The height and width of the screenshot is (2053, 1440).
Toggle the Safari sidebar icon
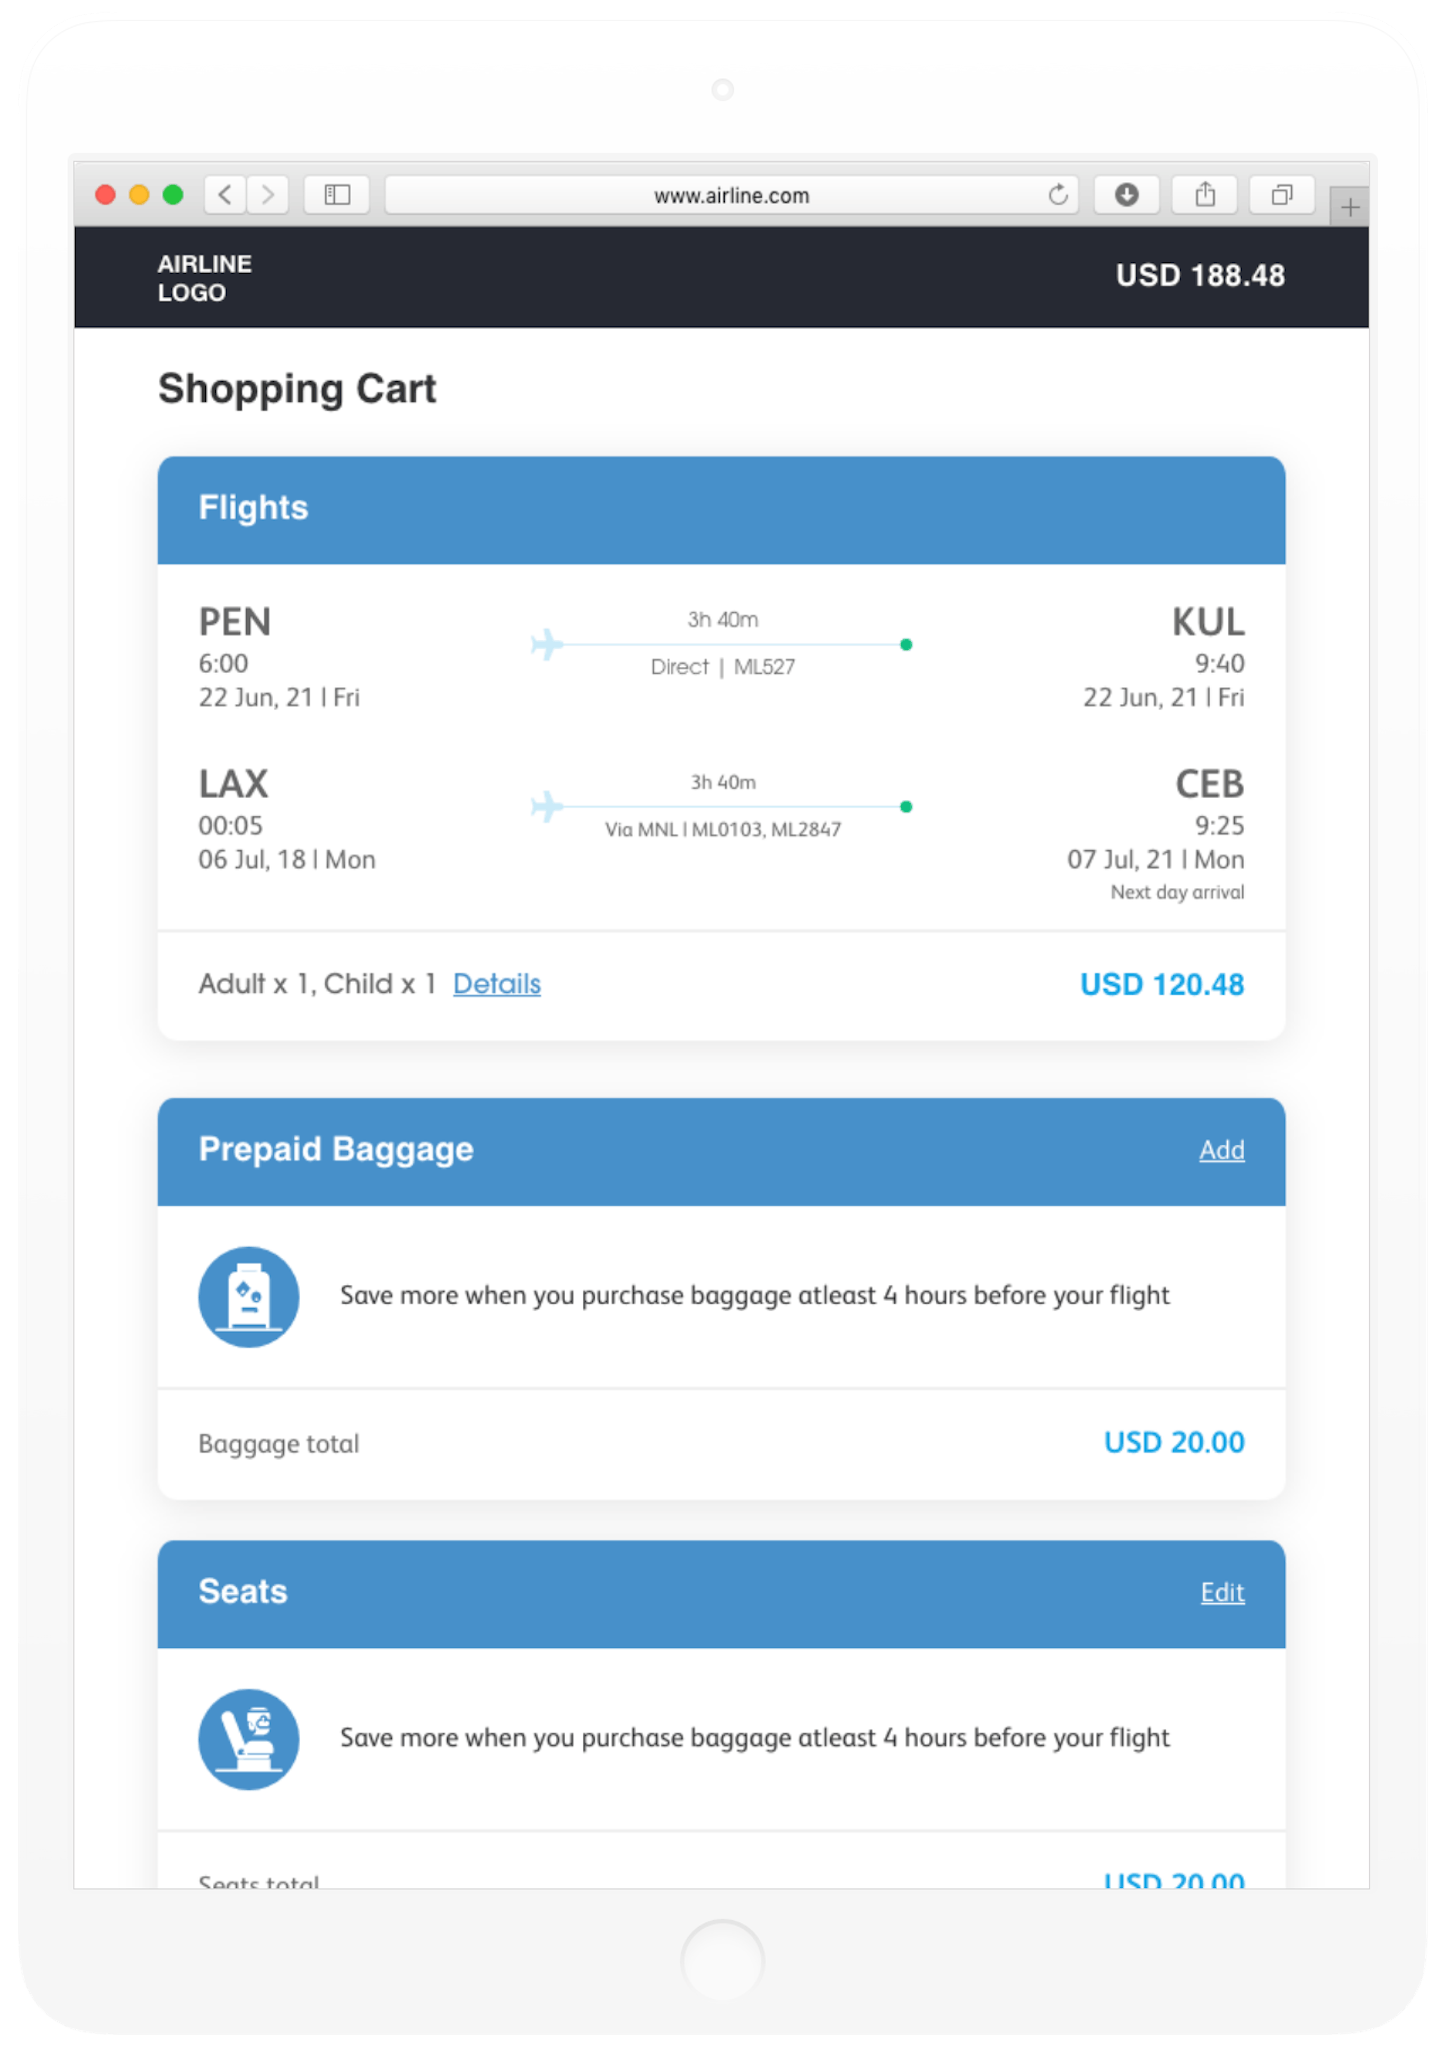pyautogui.click(x=337, y=194)
